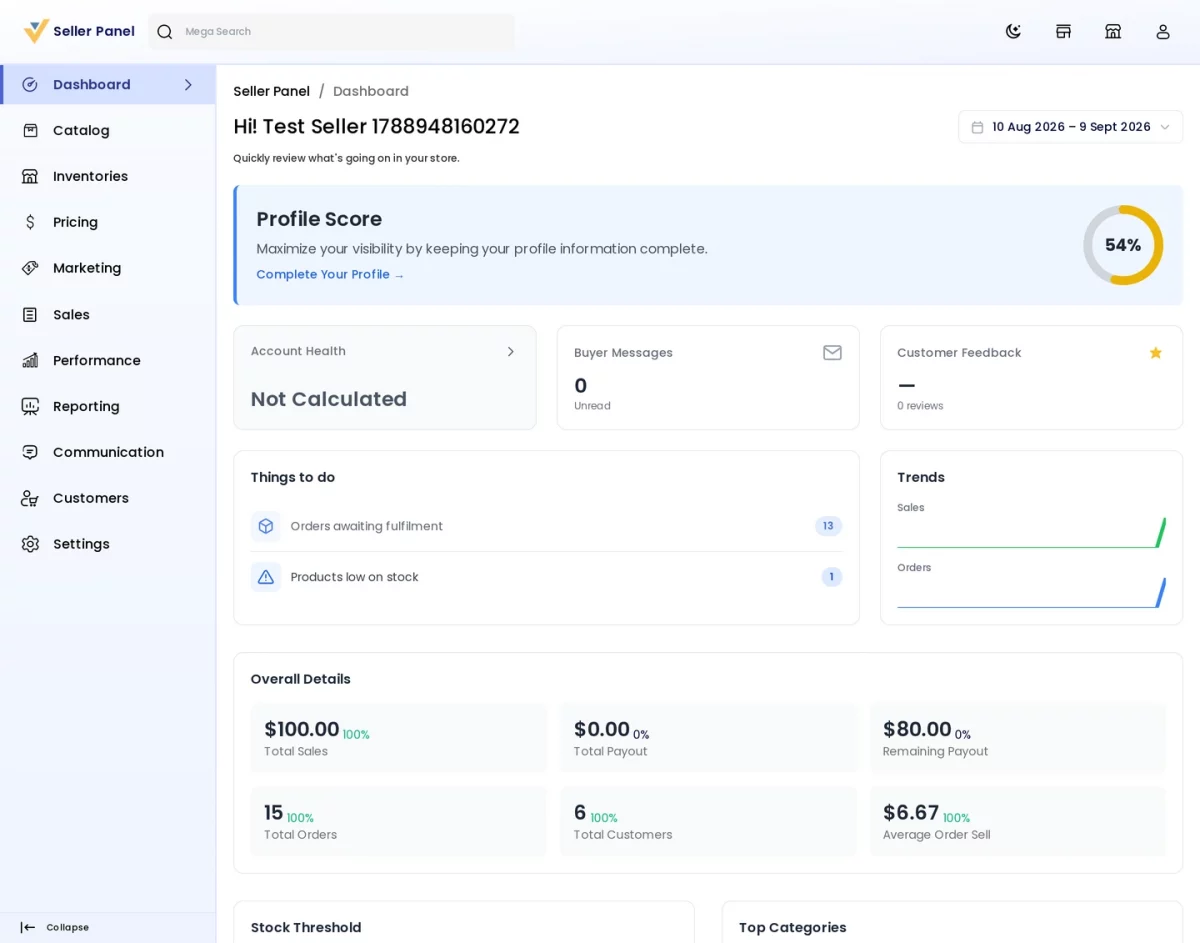Viewport: 1200px width, 943px height.
Task: Click the Orders trend blue line chart
Action: [x=1031, y=592]
